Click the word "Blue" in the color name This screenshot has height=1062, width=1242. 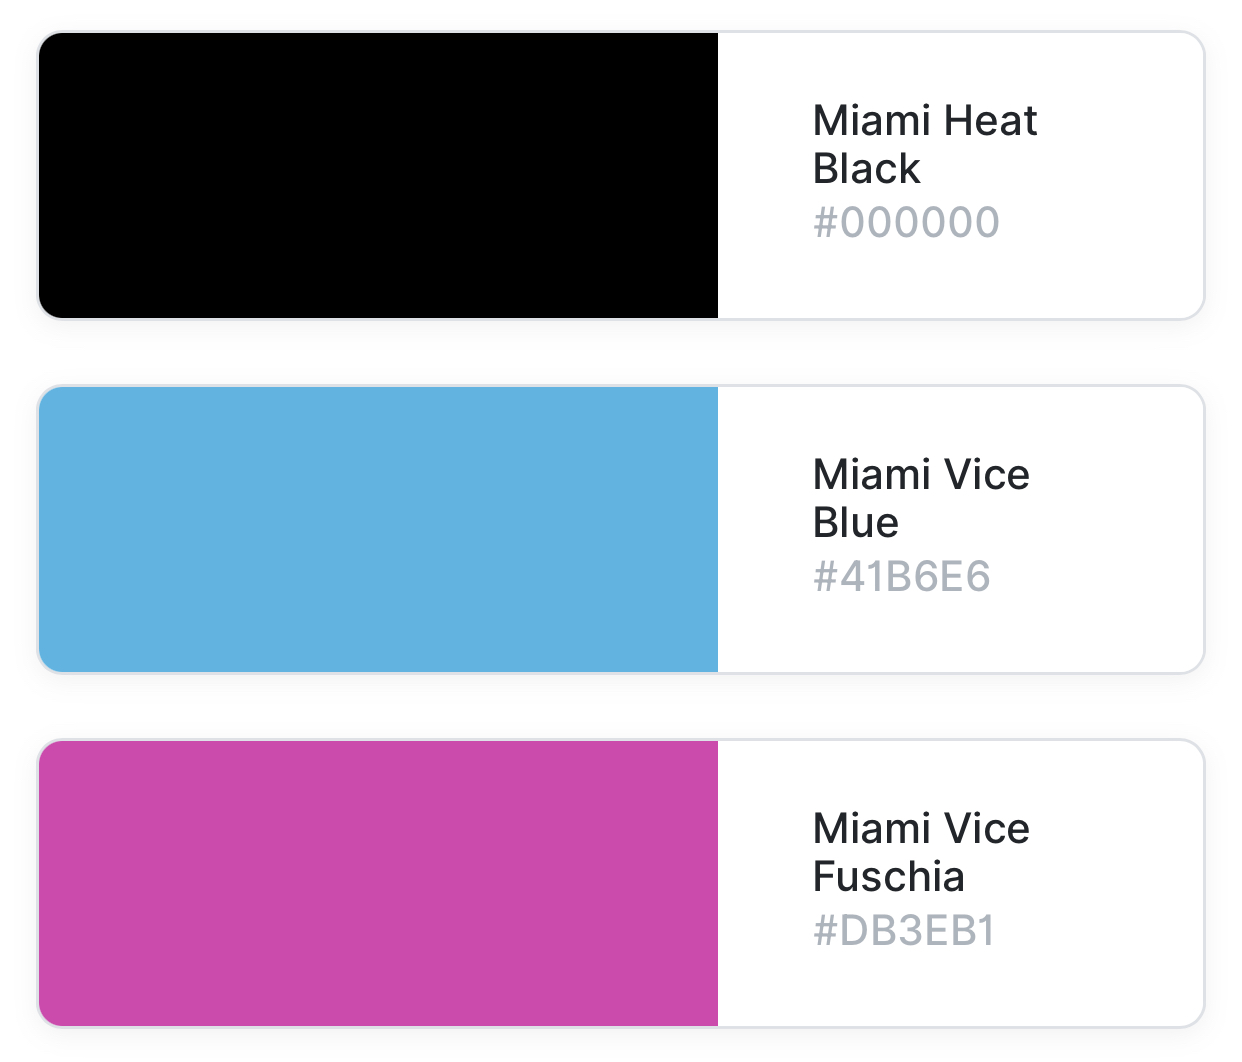pos(856,523)
